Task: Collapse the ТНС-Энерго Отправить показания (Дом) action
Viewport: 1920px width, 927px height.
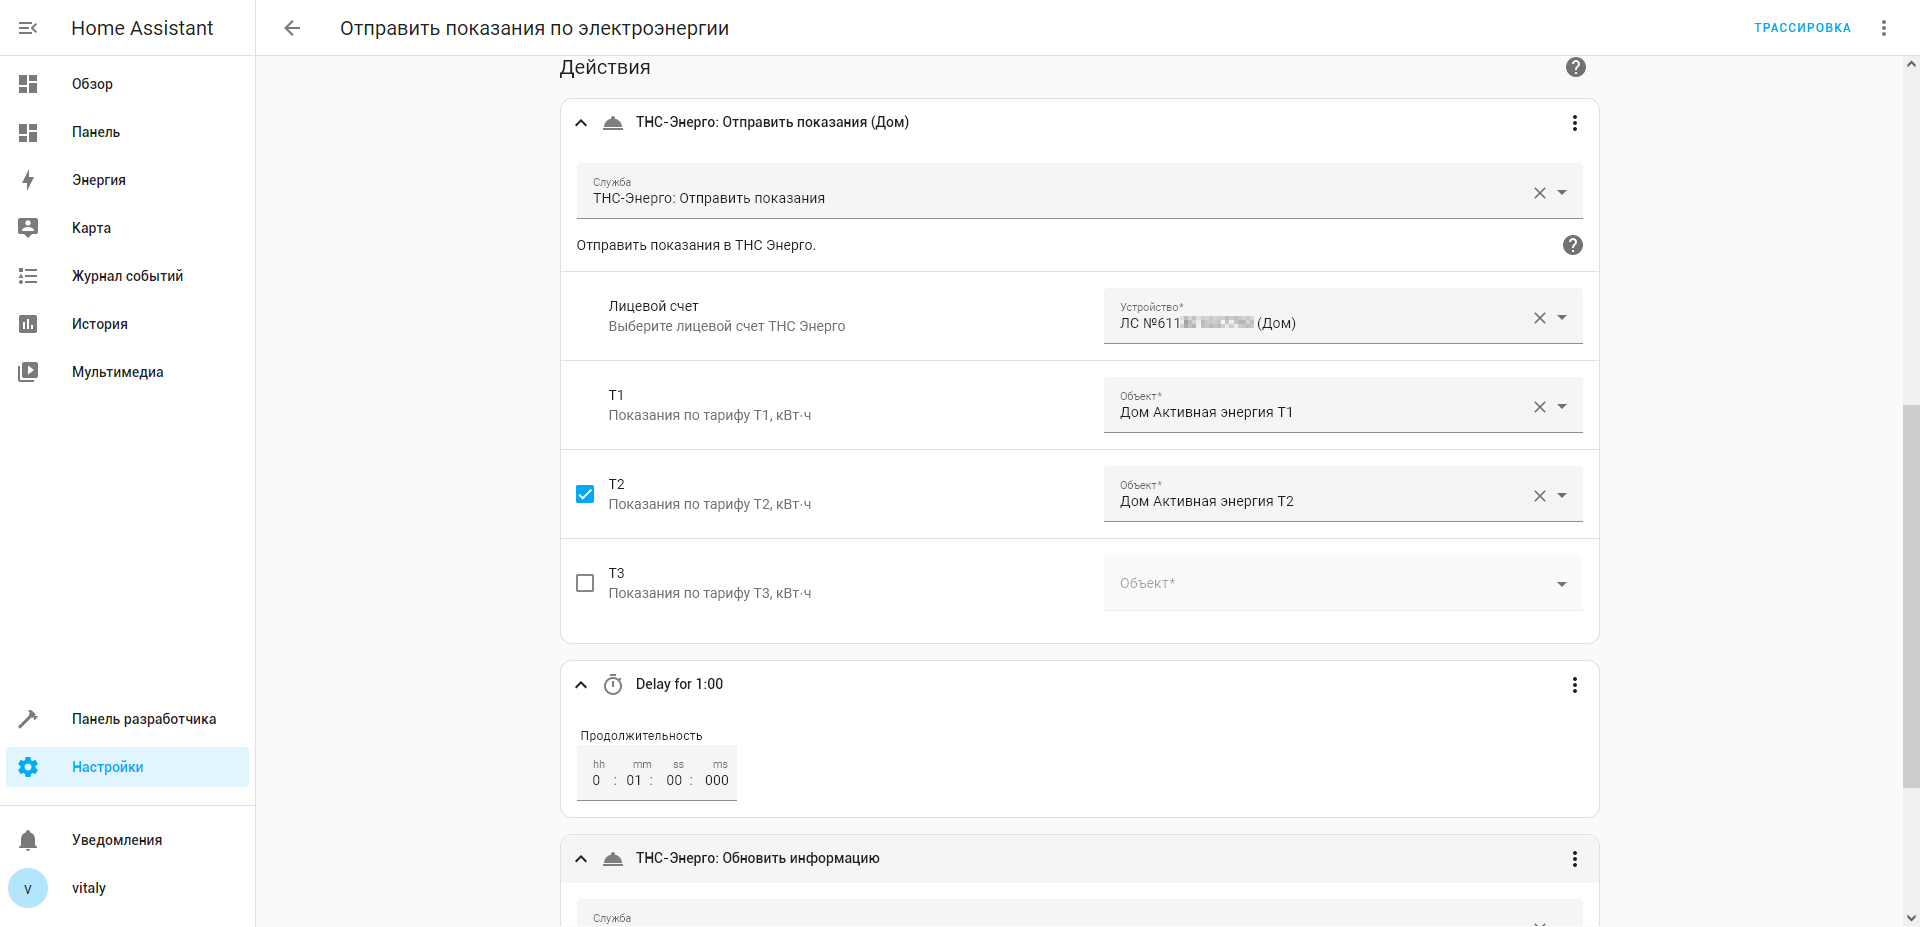Action: tap(581, 123)
